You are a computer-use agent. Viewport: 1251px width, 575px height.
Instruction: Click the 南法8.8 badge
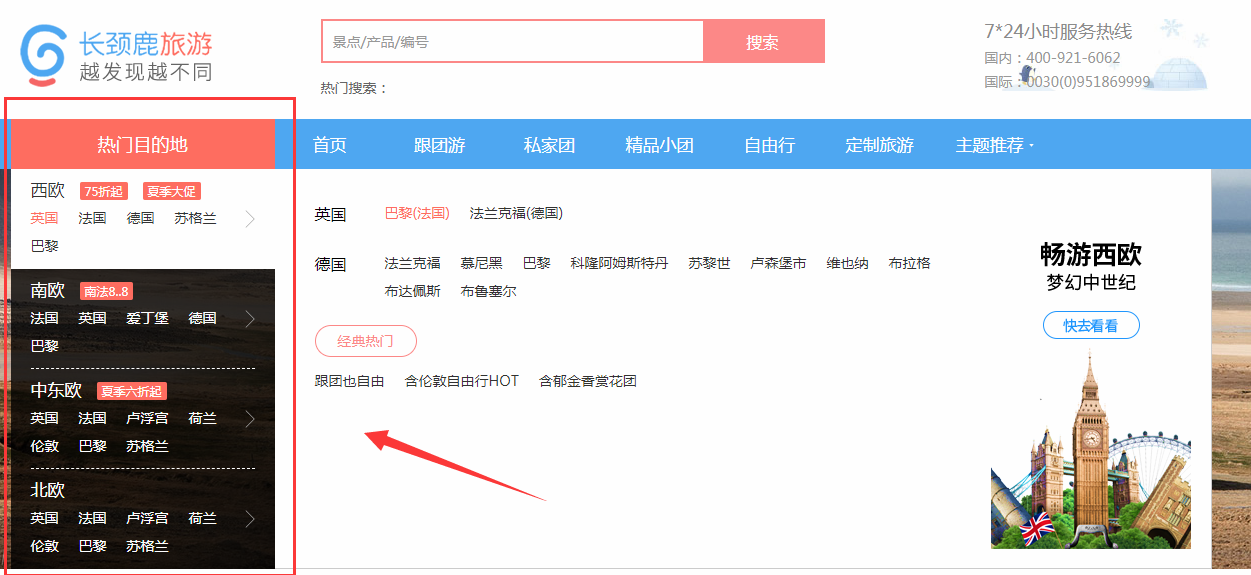tap(106, 292)
